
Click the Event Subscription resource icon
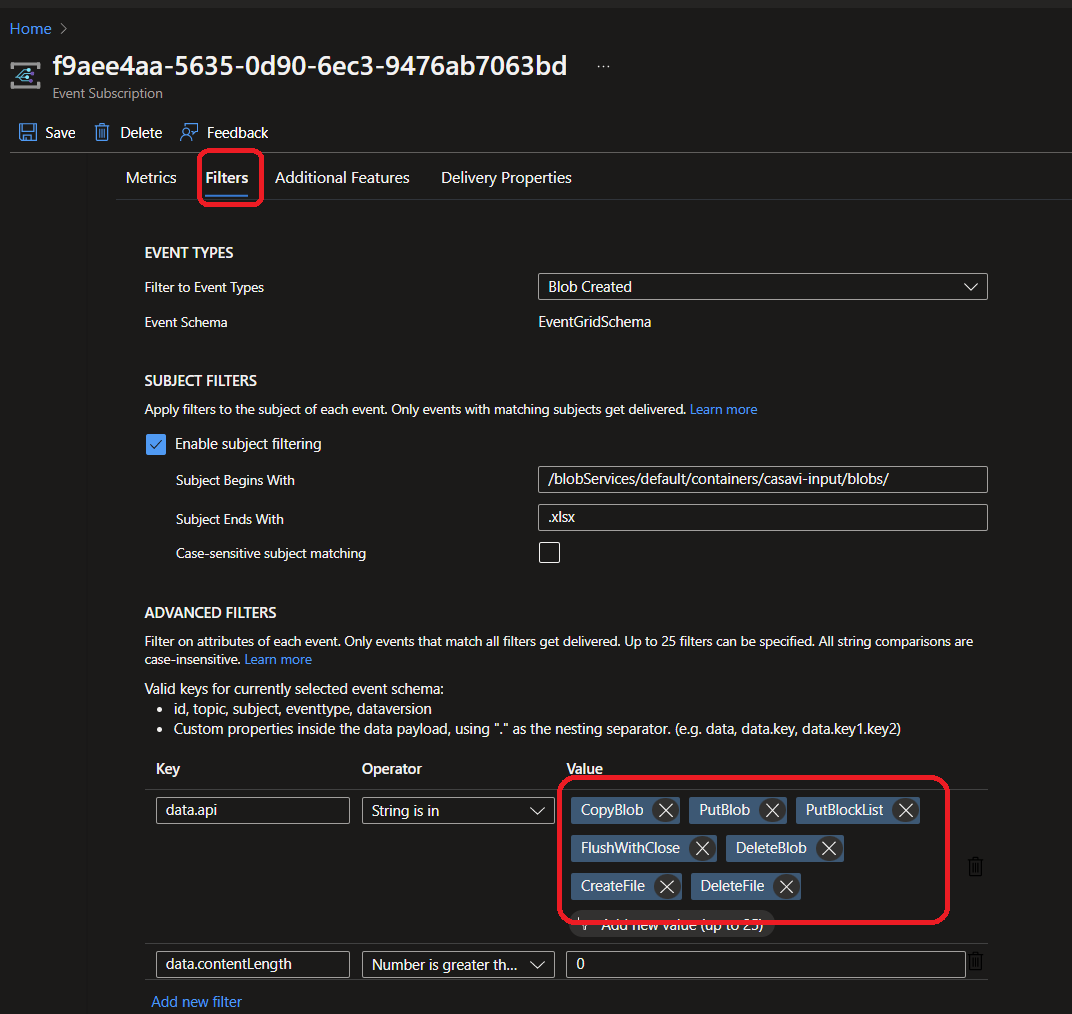[25, 75]
